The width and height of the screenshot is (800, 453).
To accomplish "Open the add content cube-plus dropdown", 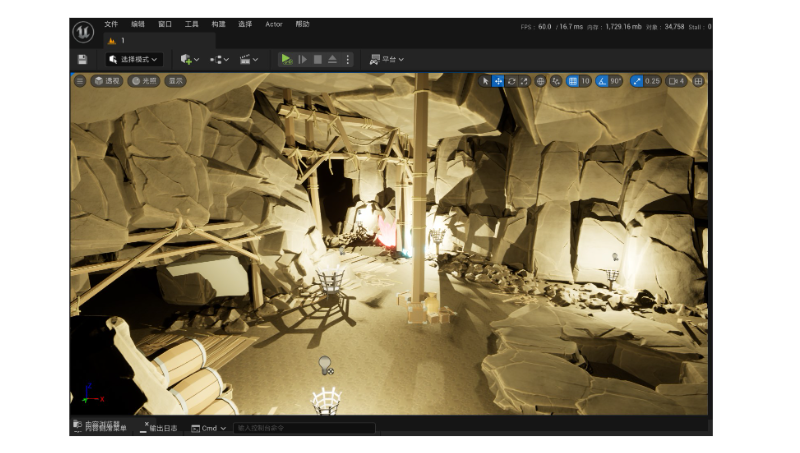I will point(189,59).
